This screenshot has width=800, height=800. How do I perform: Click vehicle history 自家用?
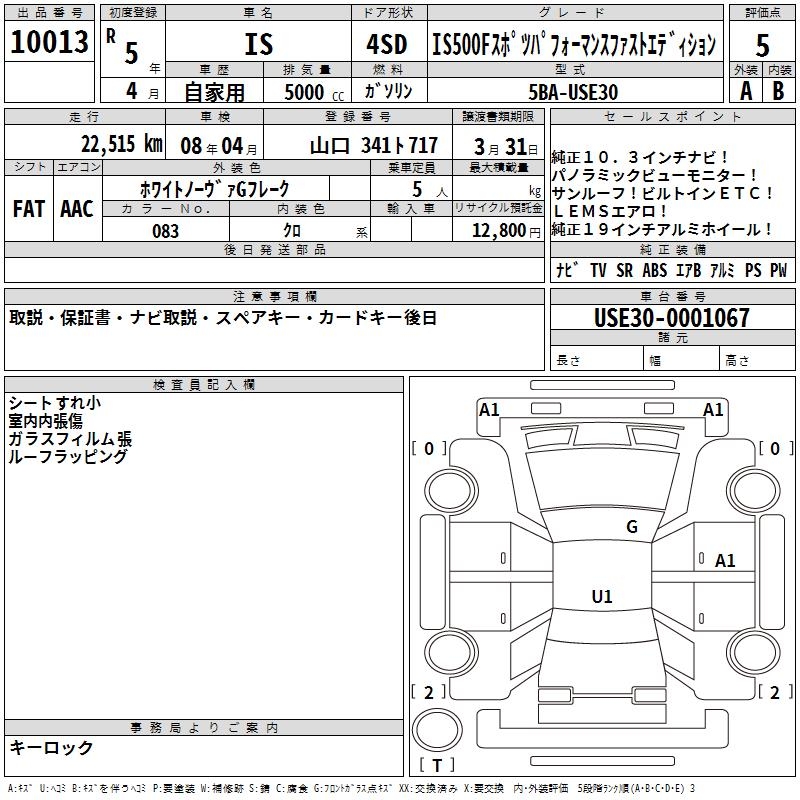[x=214, y=92]
